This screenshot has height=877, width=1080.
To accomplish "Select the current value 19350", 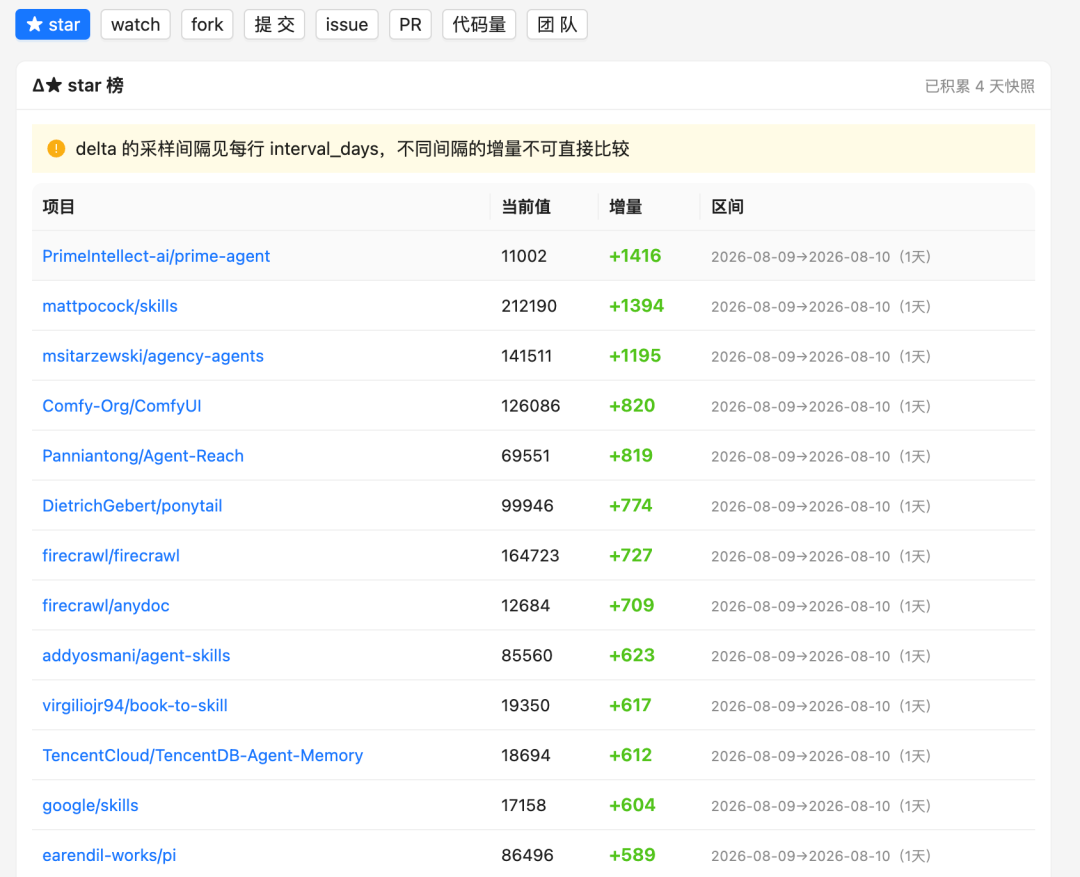I will point(526,705).
